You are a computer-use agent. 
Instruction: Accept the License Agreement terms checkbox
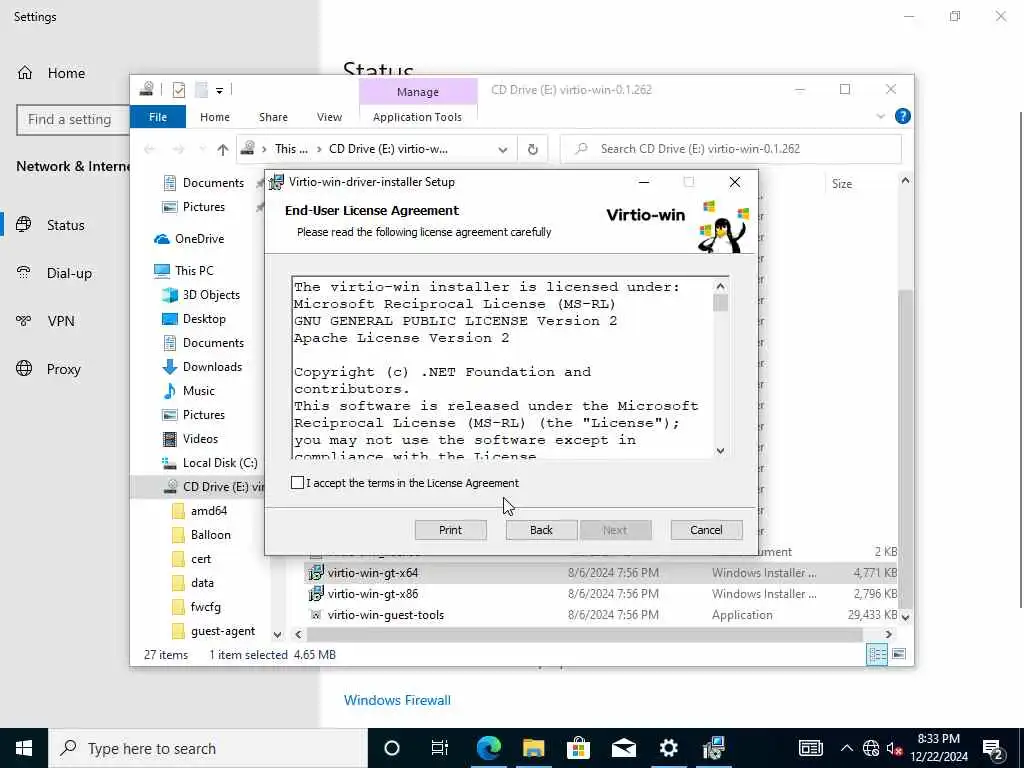point(297,483)
